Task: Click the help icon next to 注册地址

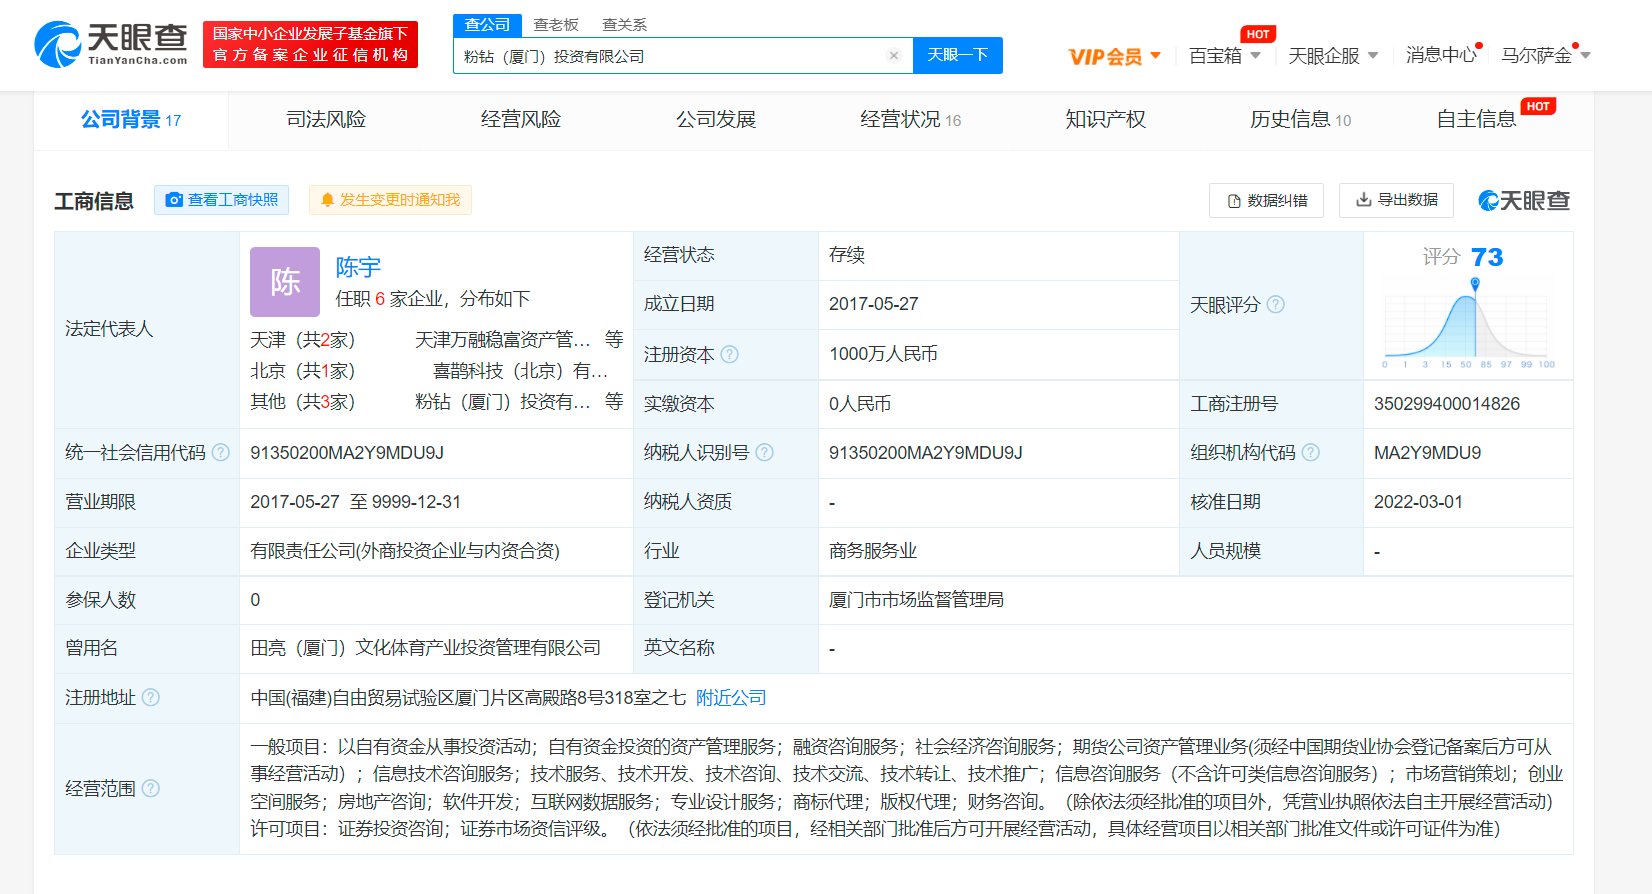Action: tap(151, 697)
